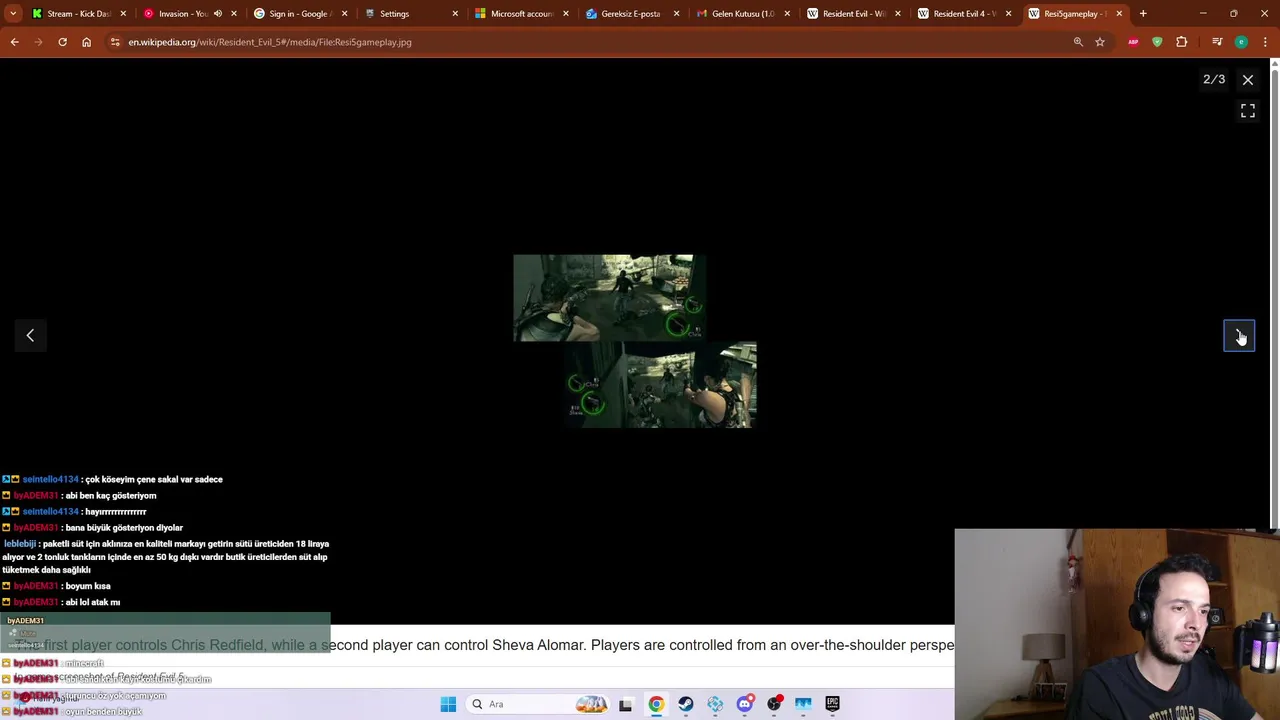Show the next image in the media viewer
Screen dimensions: 1280x720
click(x=1239, y=336)
